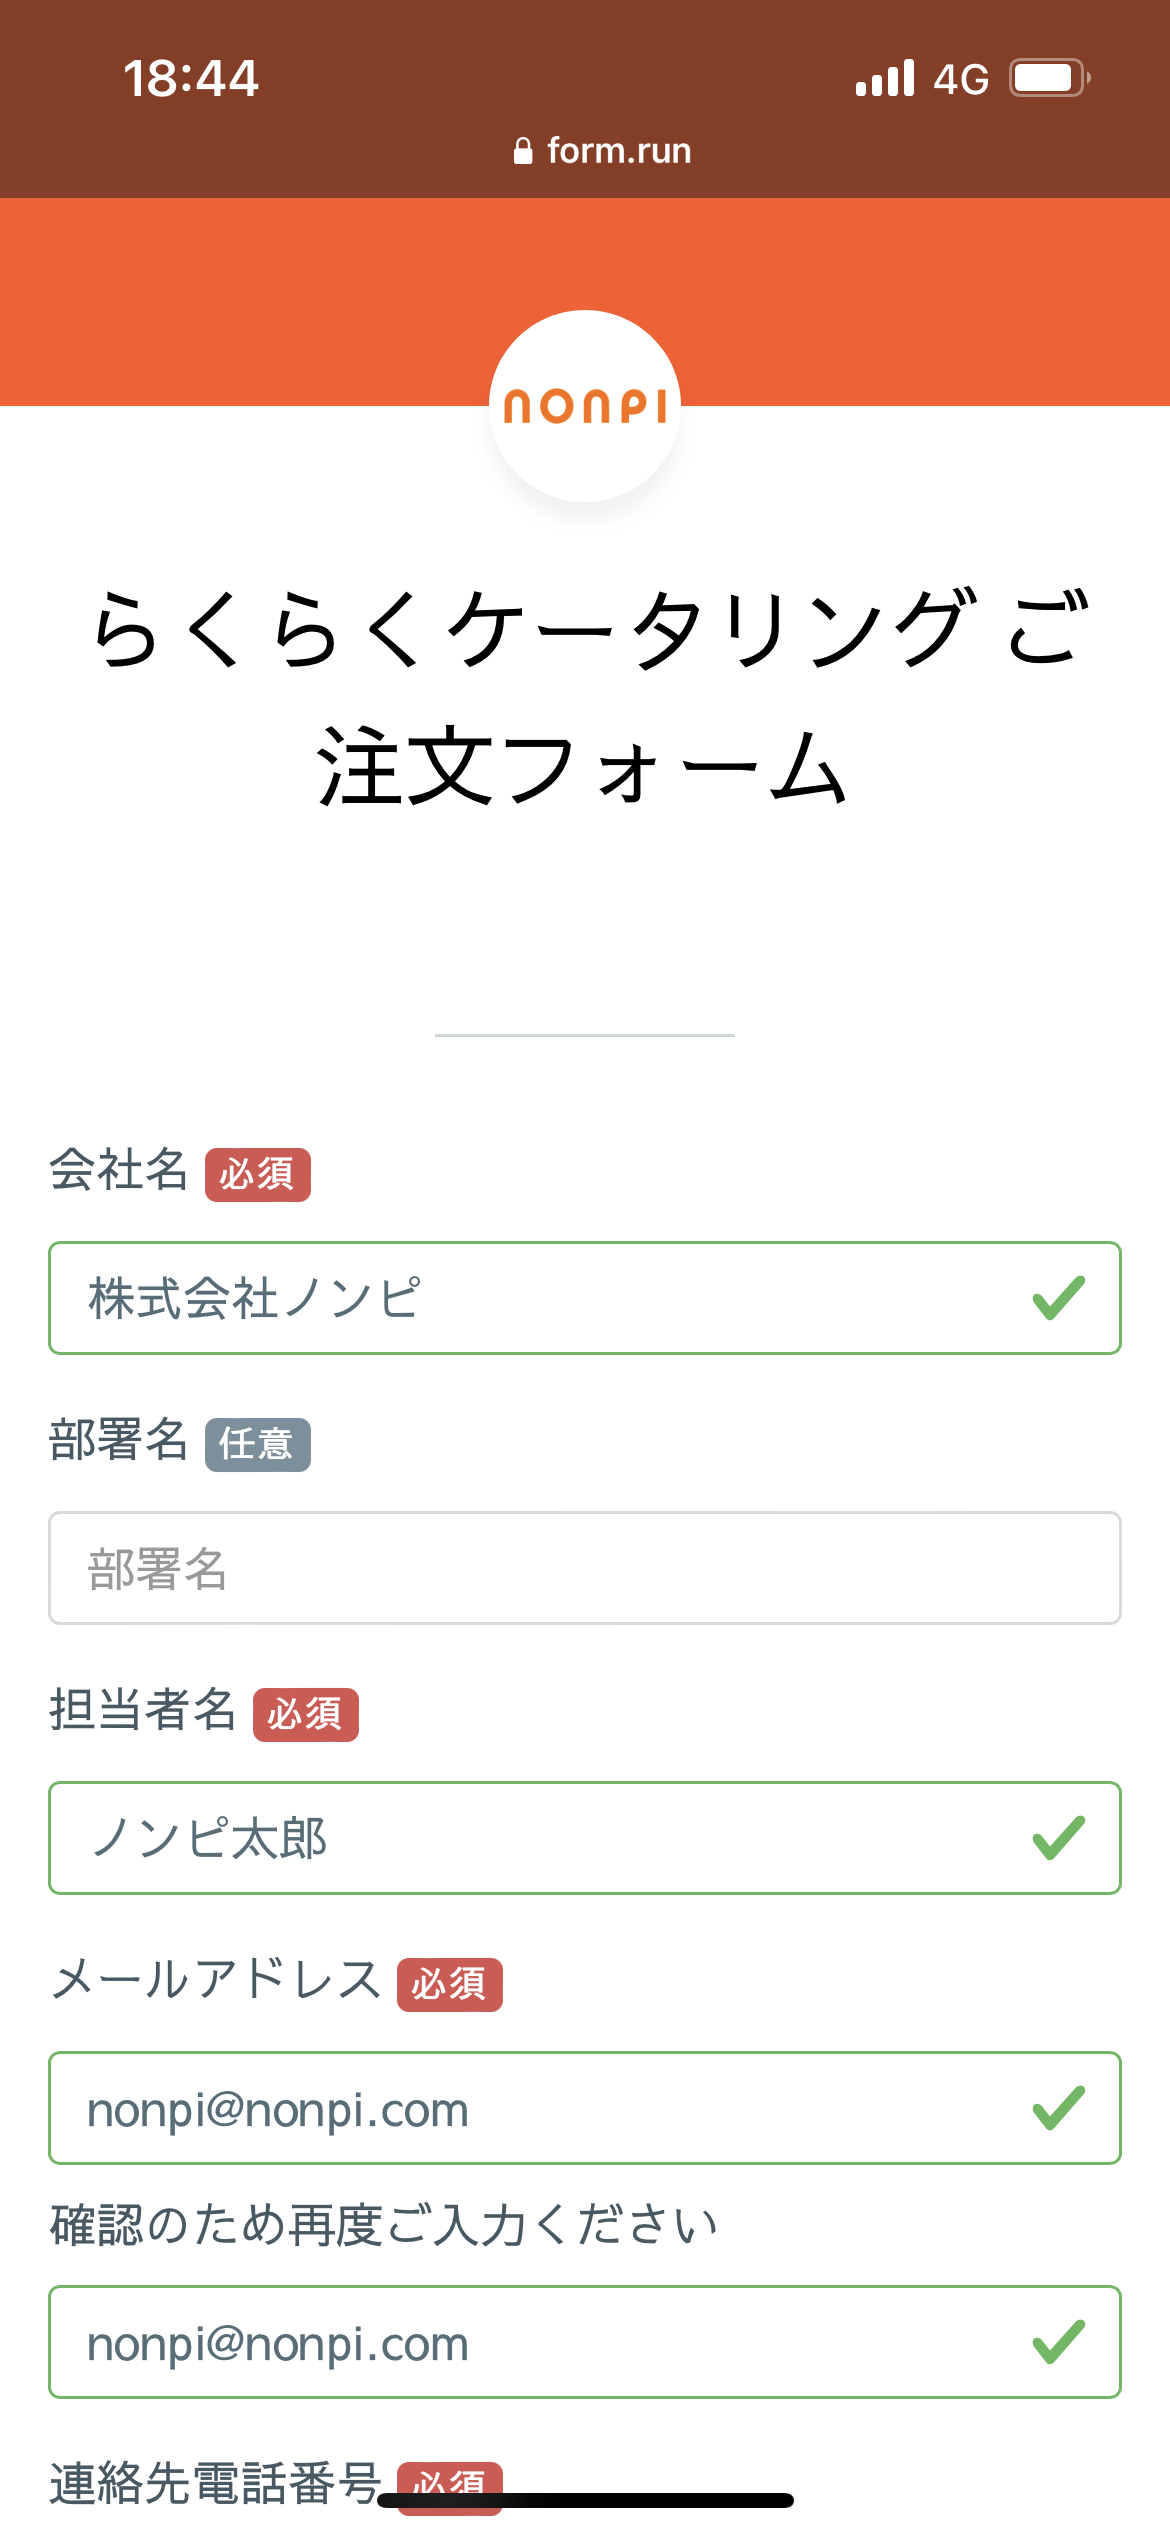The height and width of the screenshot is (2532, 1170).
Task: Tap the checkmark in the first email field
Action: tap(1058, 2108)
